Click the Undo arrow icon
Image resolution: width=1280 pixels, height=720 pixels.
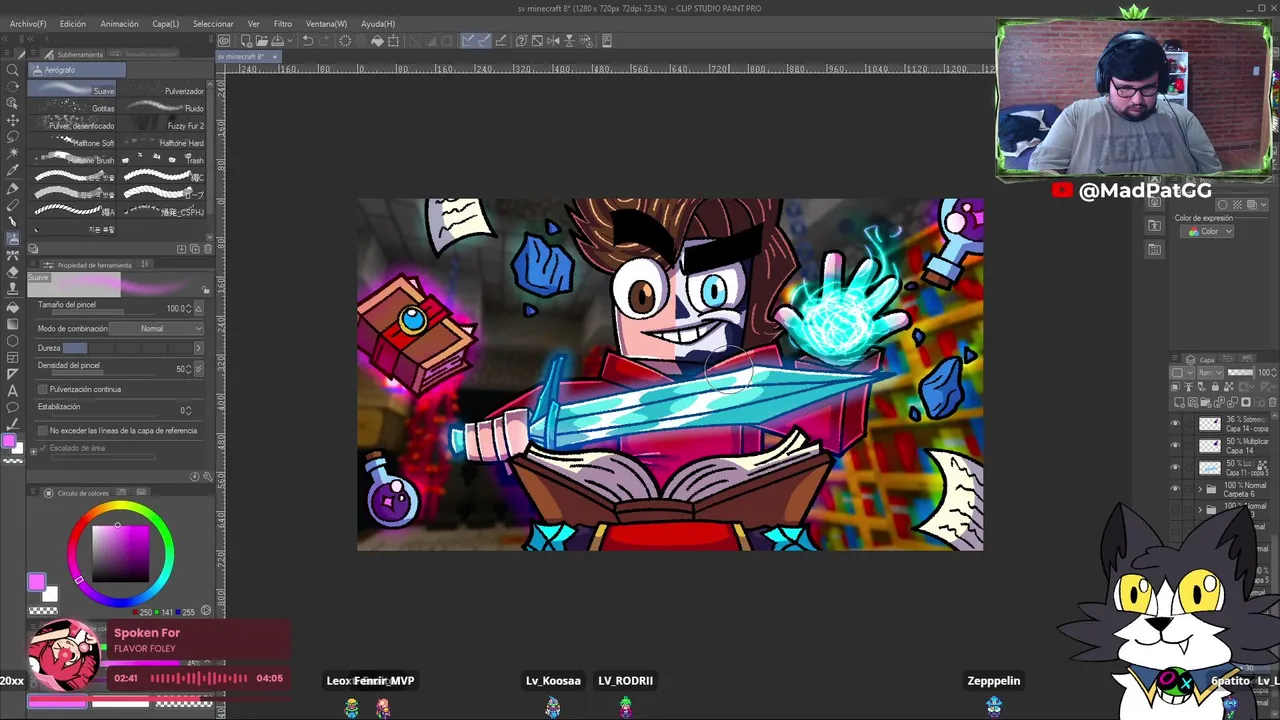pyautogui.click(x=308, y=41)
